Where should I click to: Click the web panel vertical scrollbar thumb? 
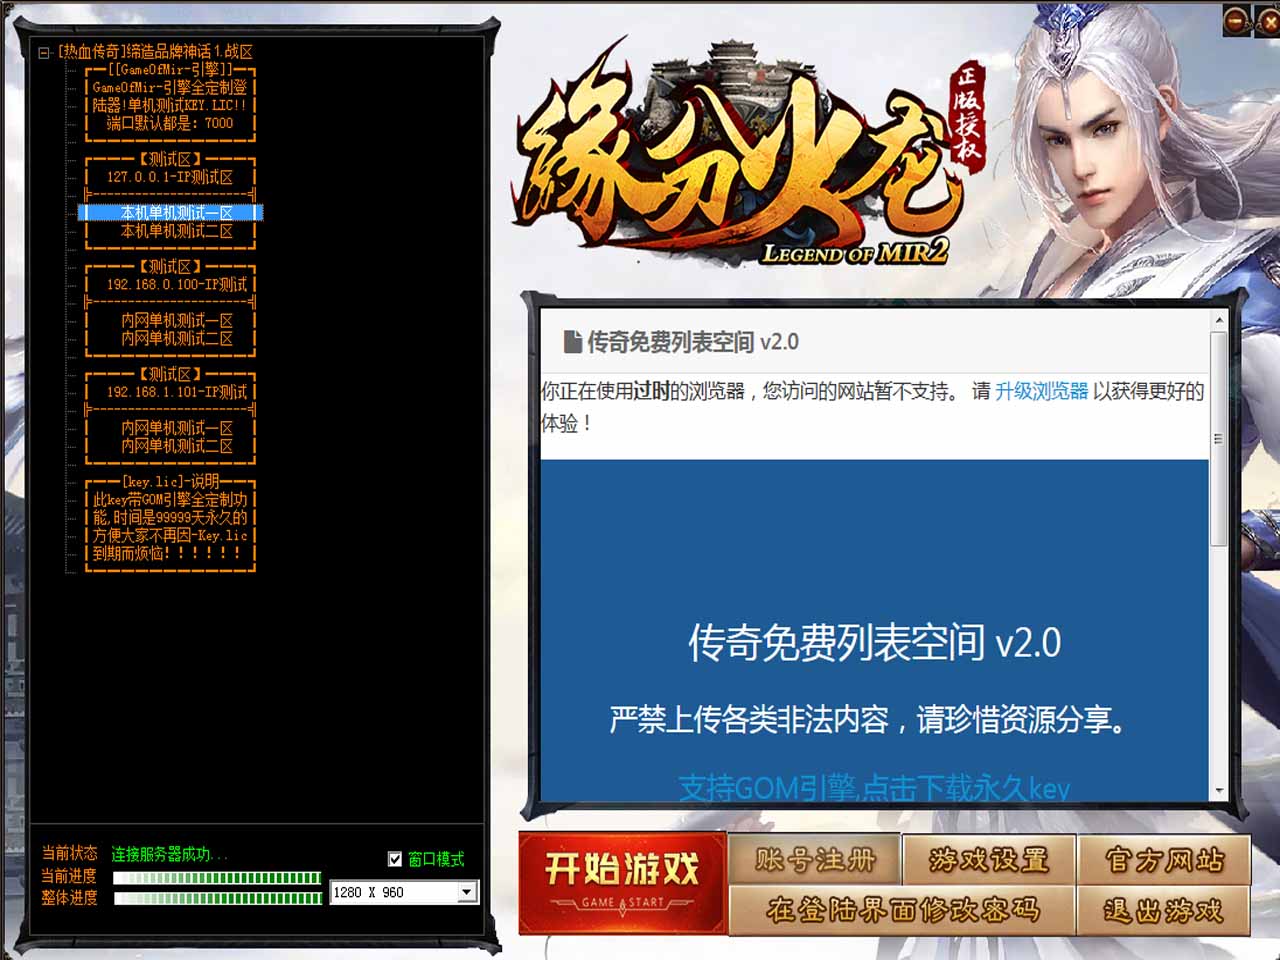pos(1218,439)
